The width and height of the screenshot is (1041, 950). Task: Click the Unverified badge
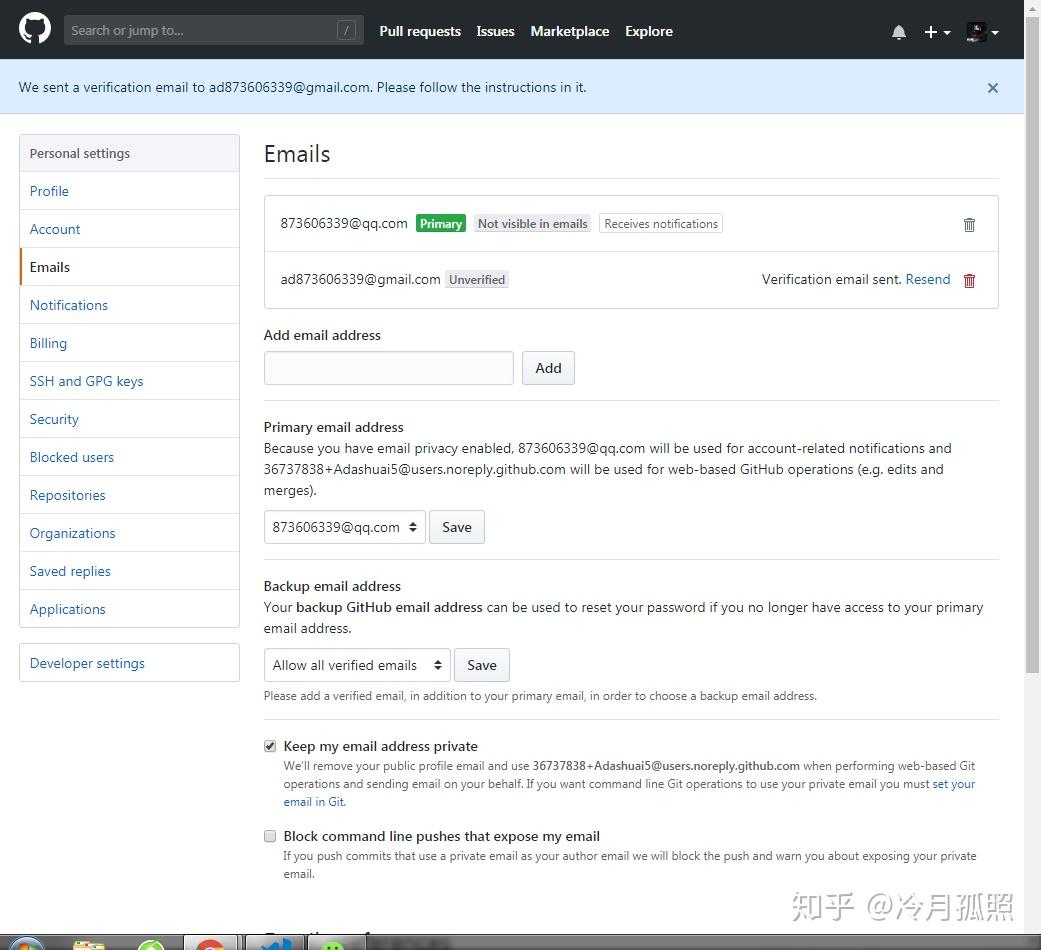click(x=477, y=279)
